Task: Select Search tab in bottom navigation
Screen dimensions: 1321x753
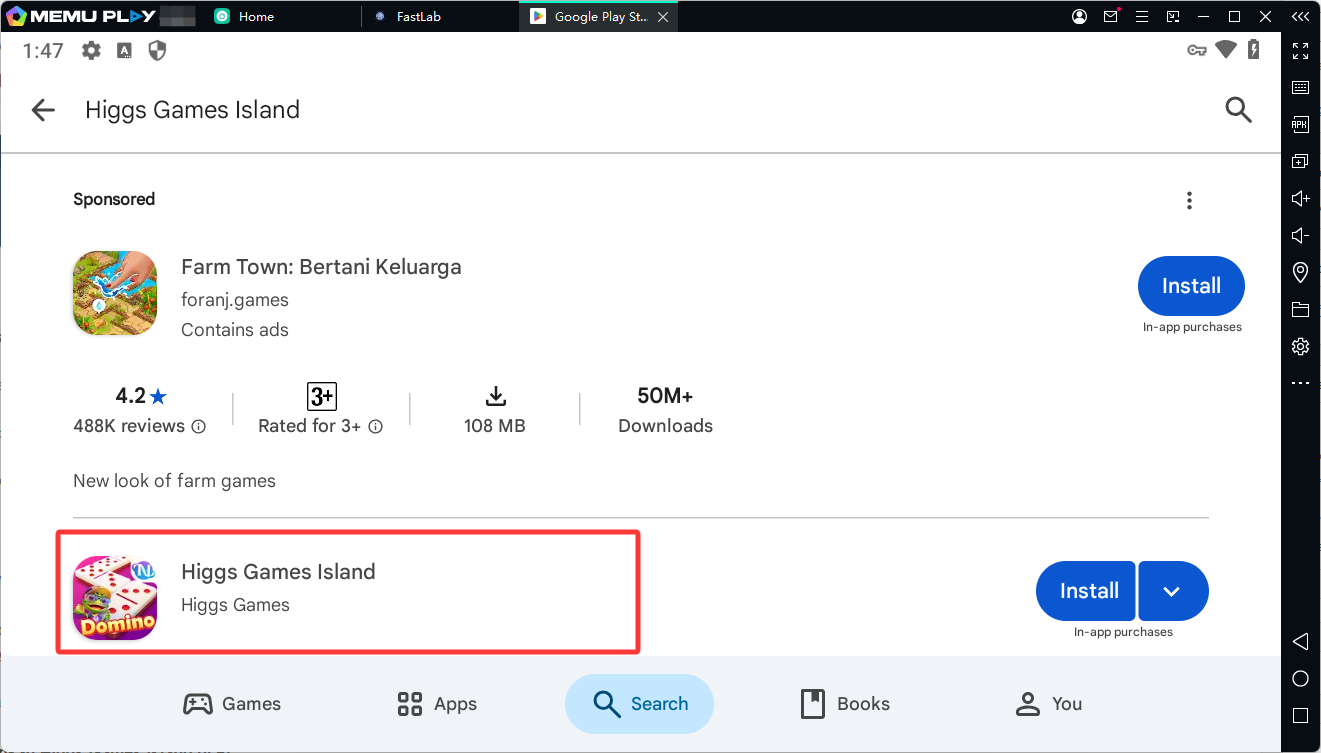Action: click(639, 704)
